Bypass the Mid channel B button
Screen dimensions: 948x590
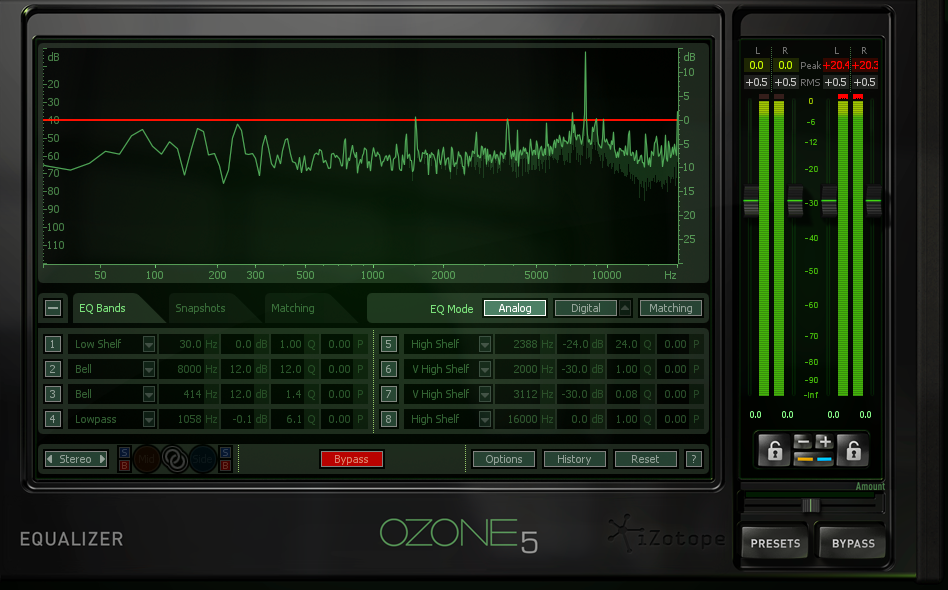click(124, 465)
